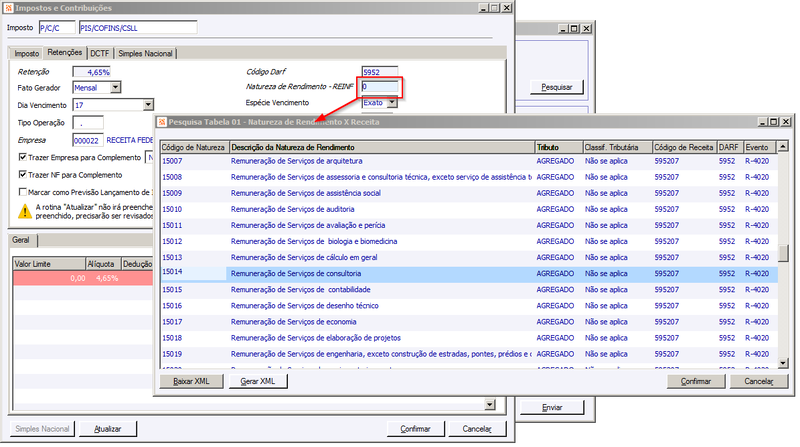The height and width of the screenshot is (447, 800).
Task: Click Cancelar in Impostos e Contribuições window
Action: click(477, 429)
